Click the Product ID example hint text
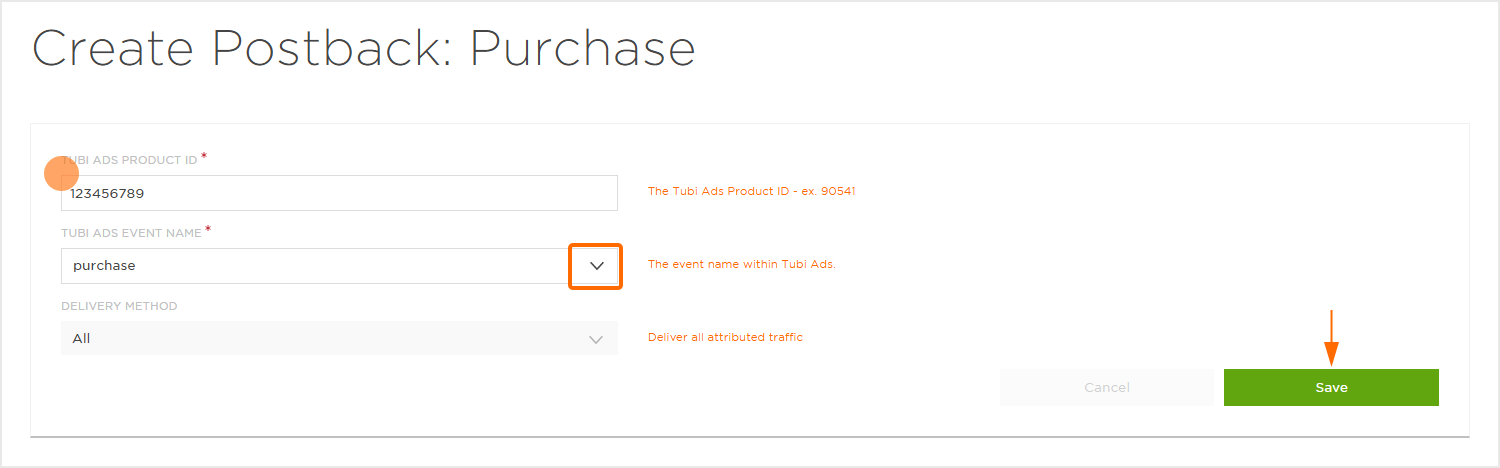The image size is (1500, 468). coord(751,191)
